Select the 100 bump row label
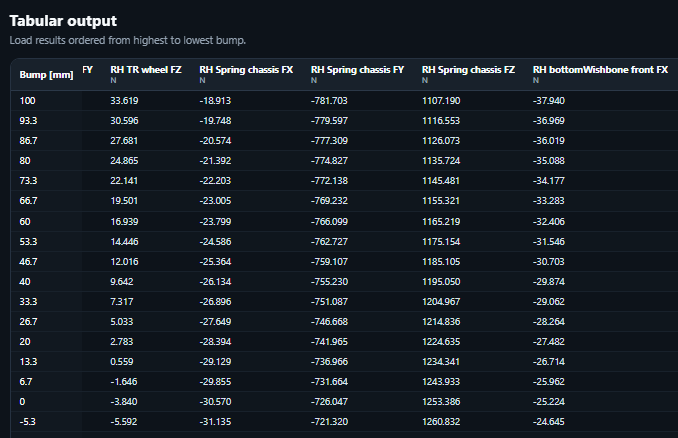Image resolution: width=678 pixels, height=438 pixels. pos(27,101)
